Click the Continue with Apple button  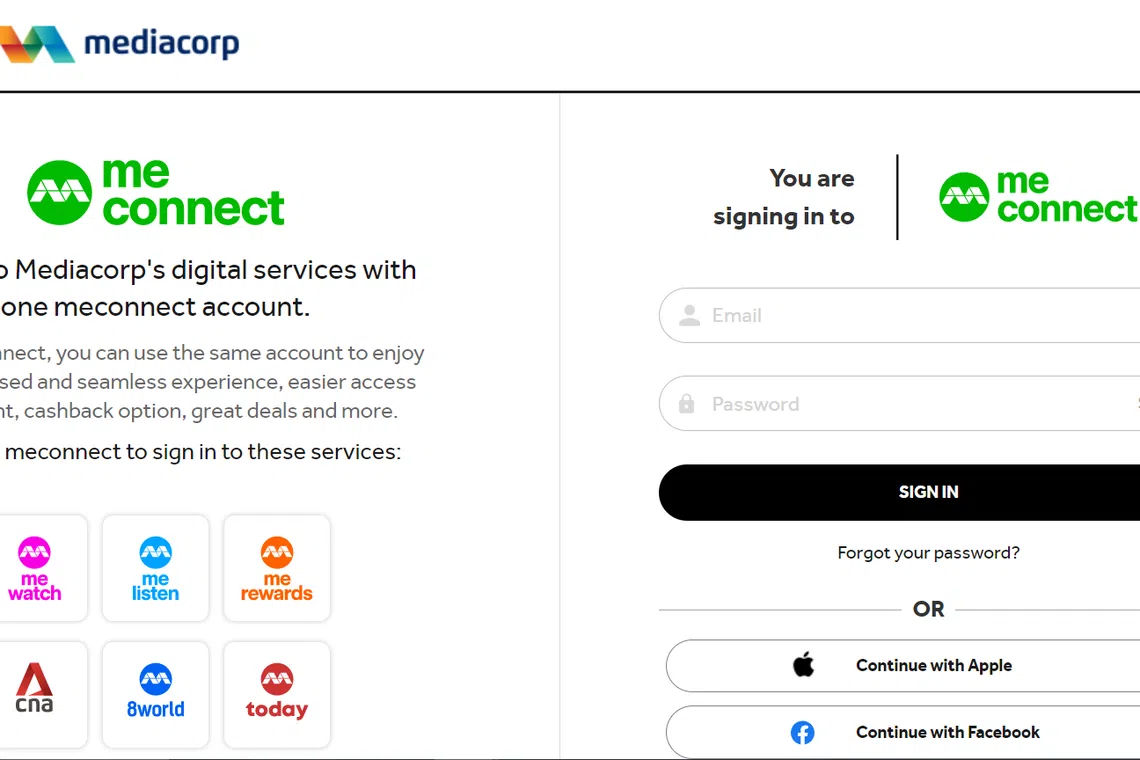point(933,666)
